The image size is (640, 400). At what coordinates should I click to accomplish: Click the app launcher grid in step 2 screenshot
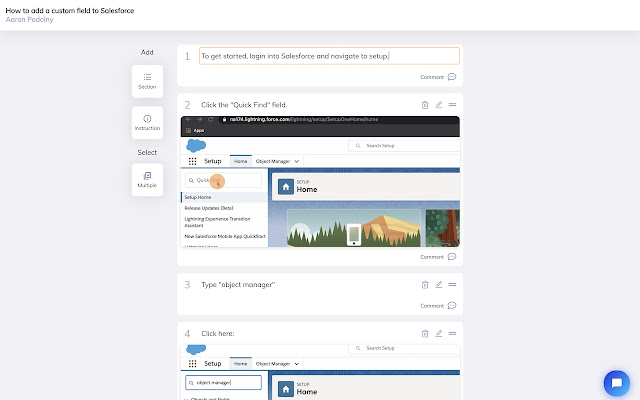pos(192,161)
